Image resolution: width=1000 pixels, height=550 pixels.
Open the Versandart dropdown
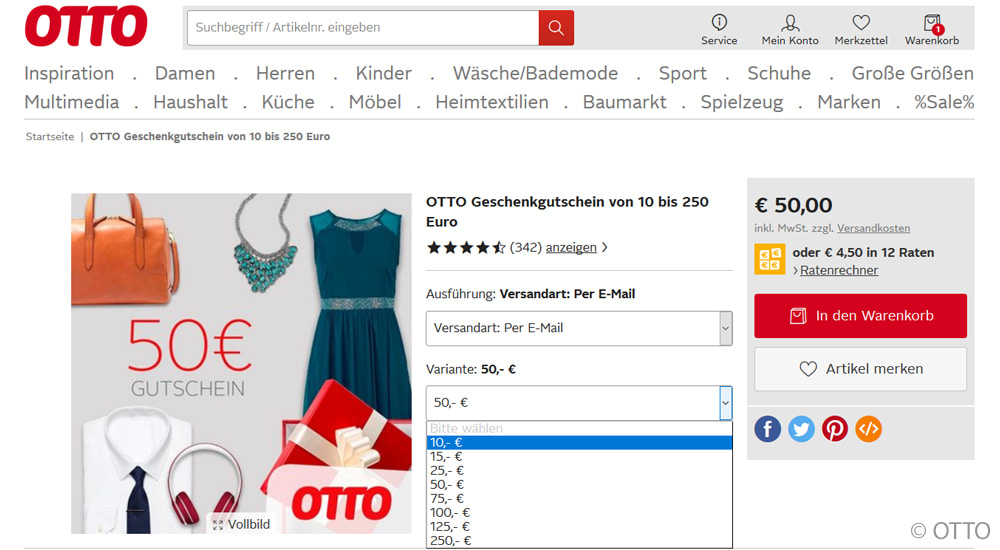click(x=579, y=328)
